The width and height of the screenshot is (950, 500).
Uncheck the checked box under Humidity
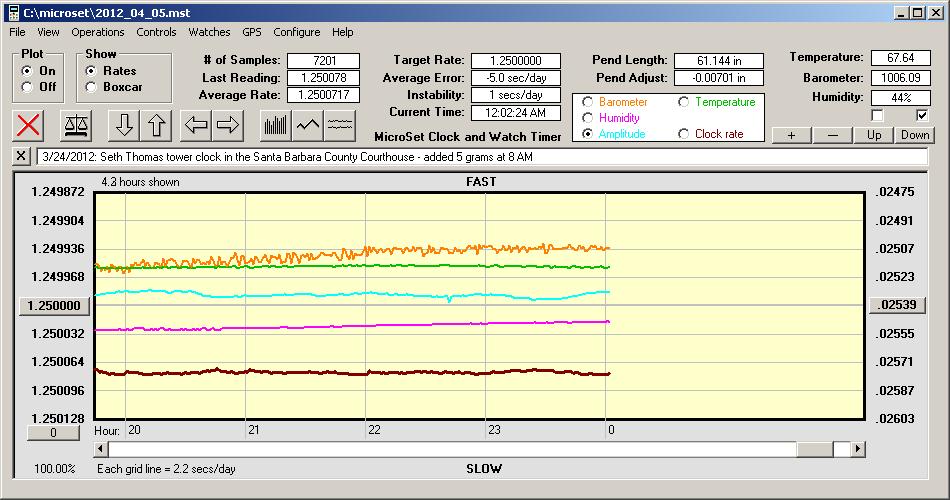coord(923,116)
